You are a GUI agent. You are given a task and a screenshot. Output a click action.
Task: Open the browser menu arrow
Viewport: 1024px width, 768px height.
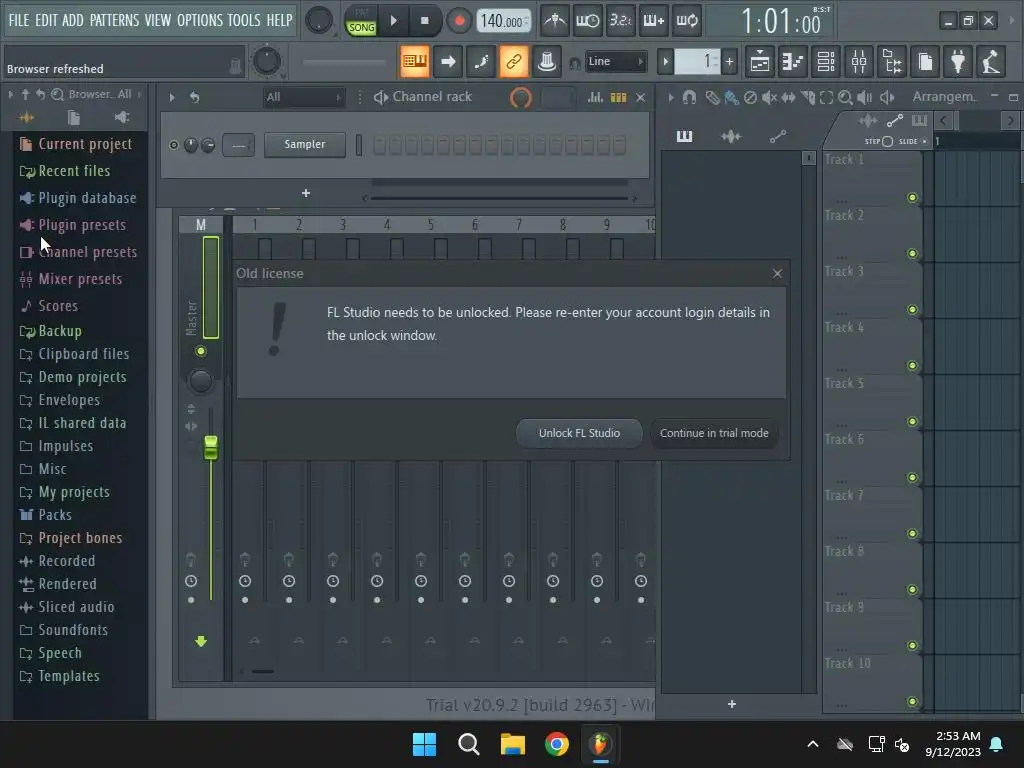click(11, 95)
